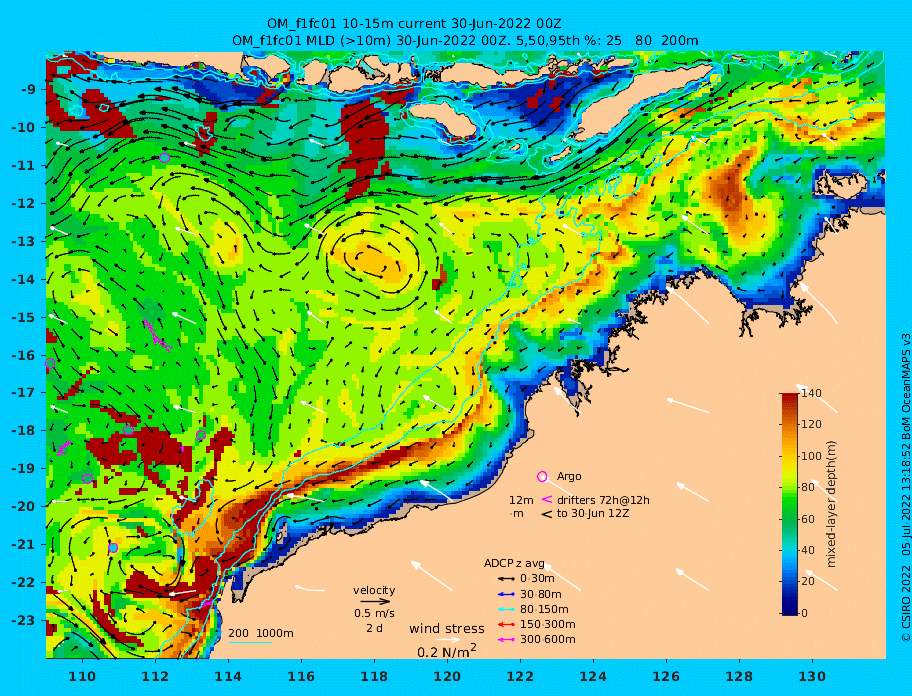The width and height of the screenshot is (912, 696).
Task: Click the vertical CSIRO 2022 copyright text
Action: point(905,488)
